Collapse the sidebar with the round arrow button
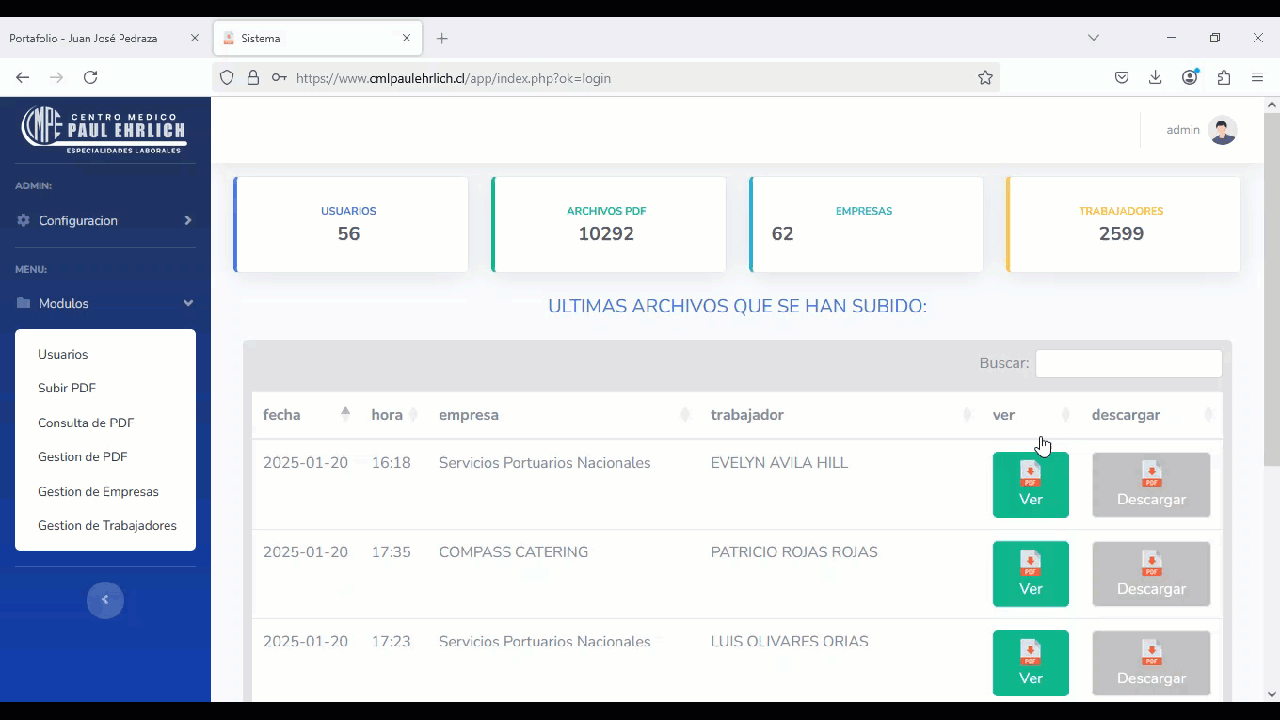 point(105,600)
